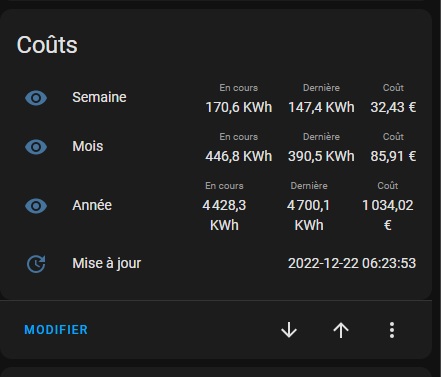Viewport: 441px width, 377px height.
Task: Click the refresh clock icon for Mise à jour
Action: click(36, 264)
